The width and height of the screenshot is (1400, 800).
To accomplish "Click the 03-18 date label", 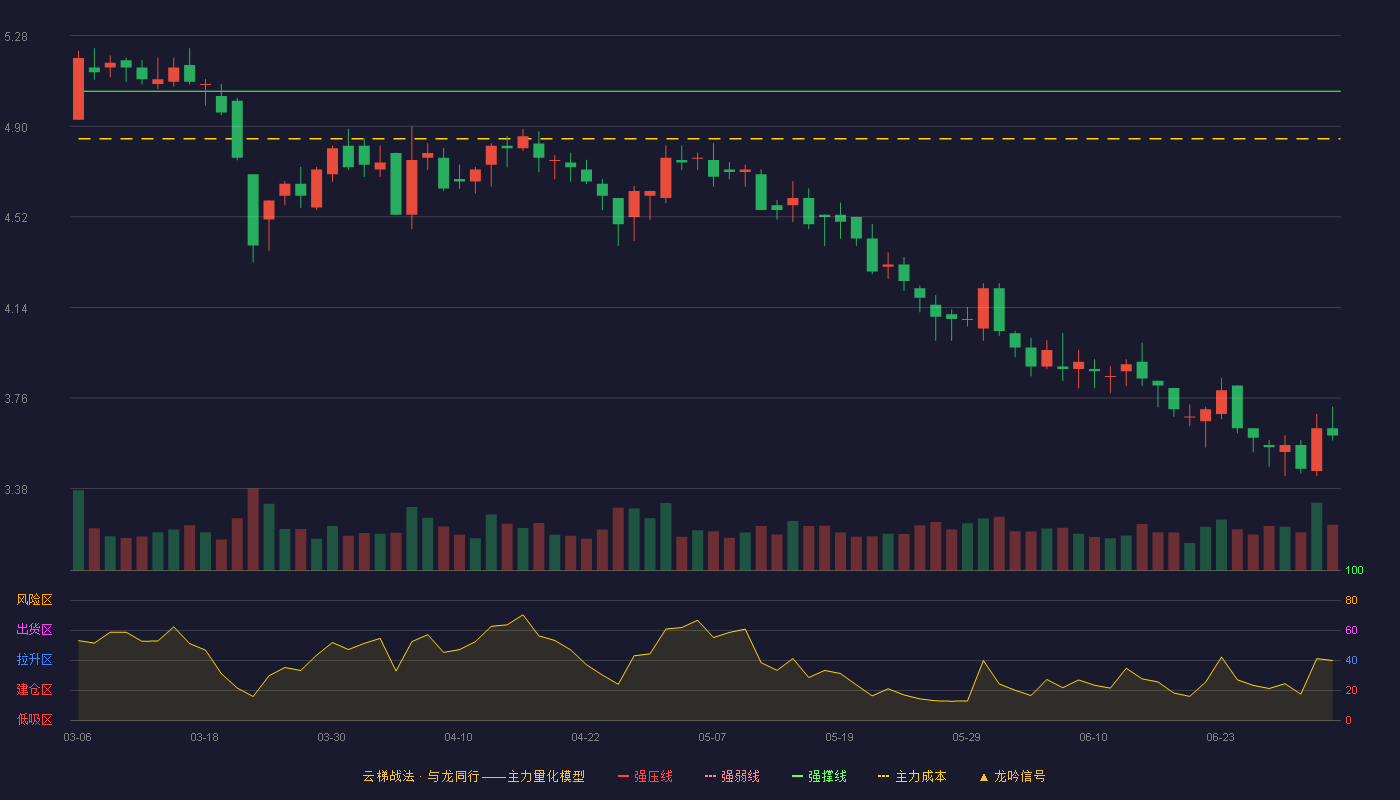I will coord(204,737).
